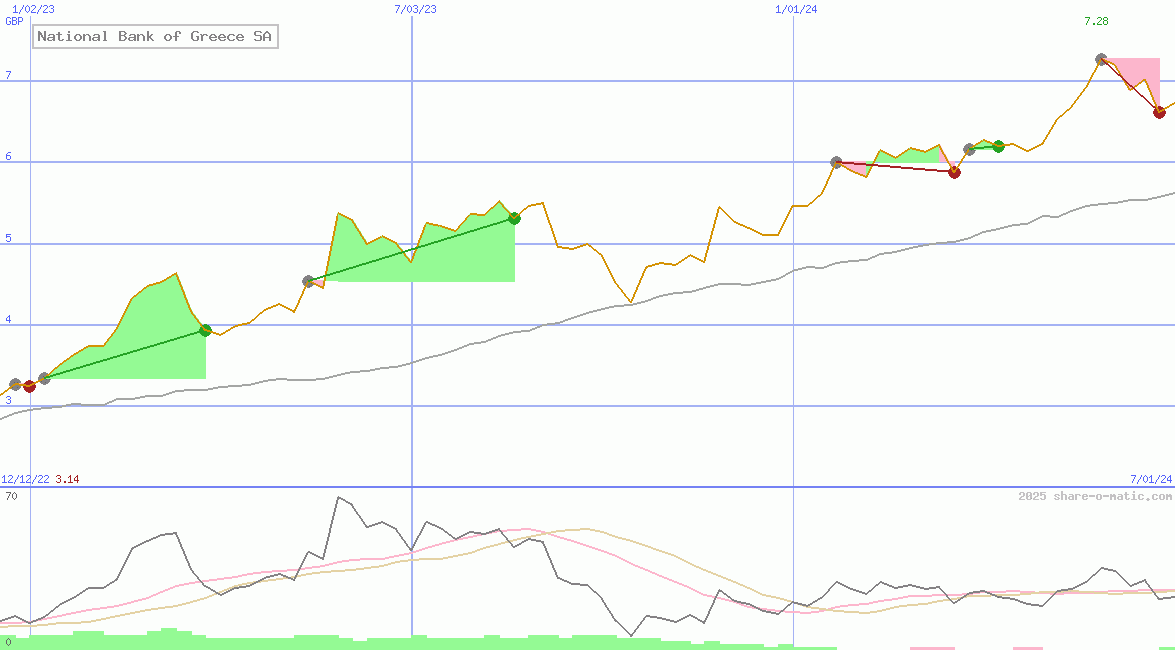Click the red 3.14 low value label

(x=67, y=480)
